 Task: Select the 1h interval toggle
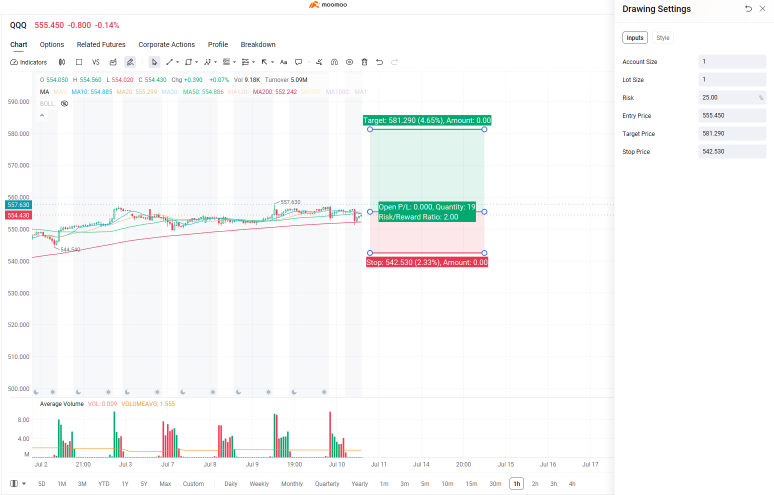coord(517,484)
